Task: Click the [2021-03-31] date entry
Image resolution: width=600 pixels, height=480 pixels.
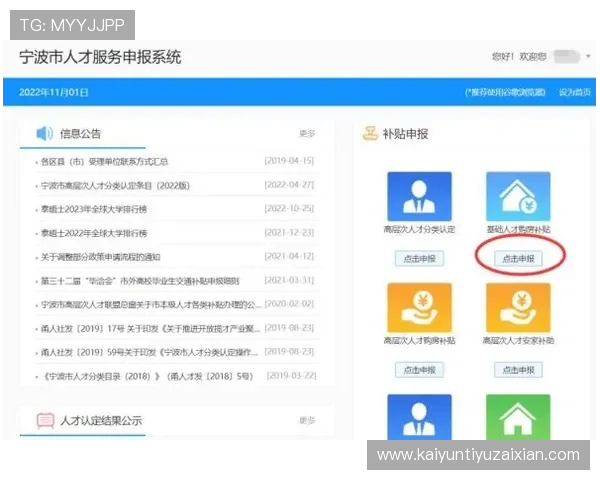Action: (289, 280)
